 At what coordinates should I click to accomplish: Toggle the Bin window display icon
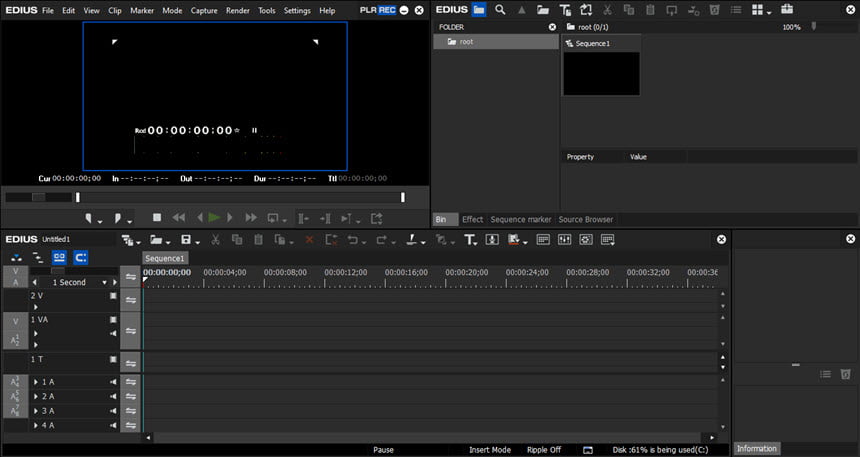(543, 240)
